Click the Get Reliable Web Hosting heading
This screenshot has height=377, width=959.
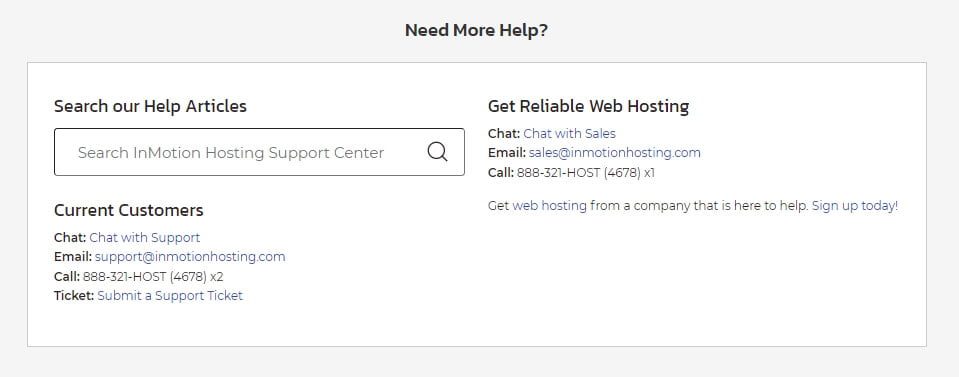588,106
